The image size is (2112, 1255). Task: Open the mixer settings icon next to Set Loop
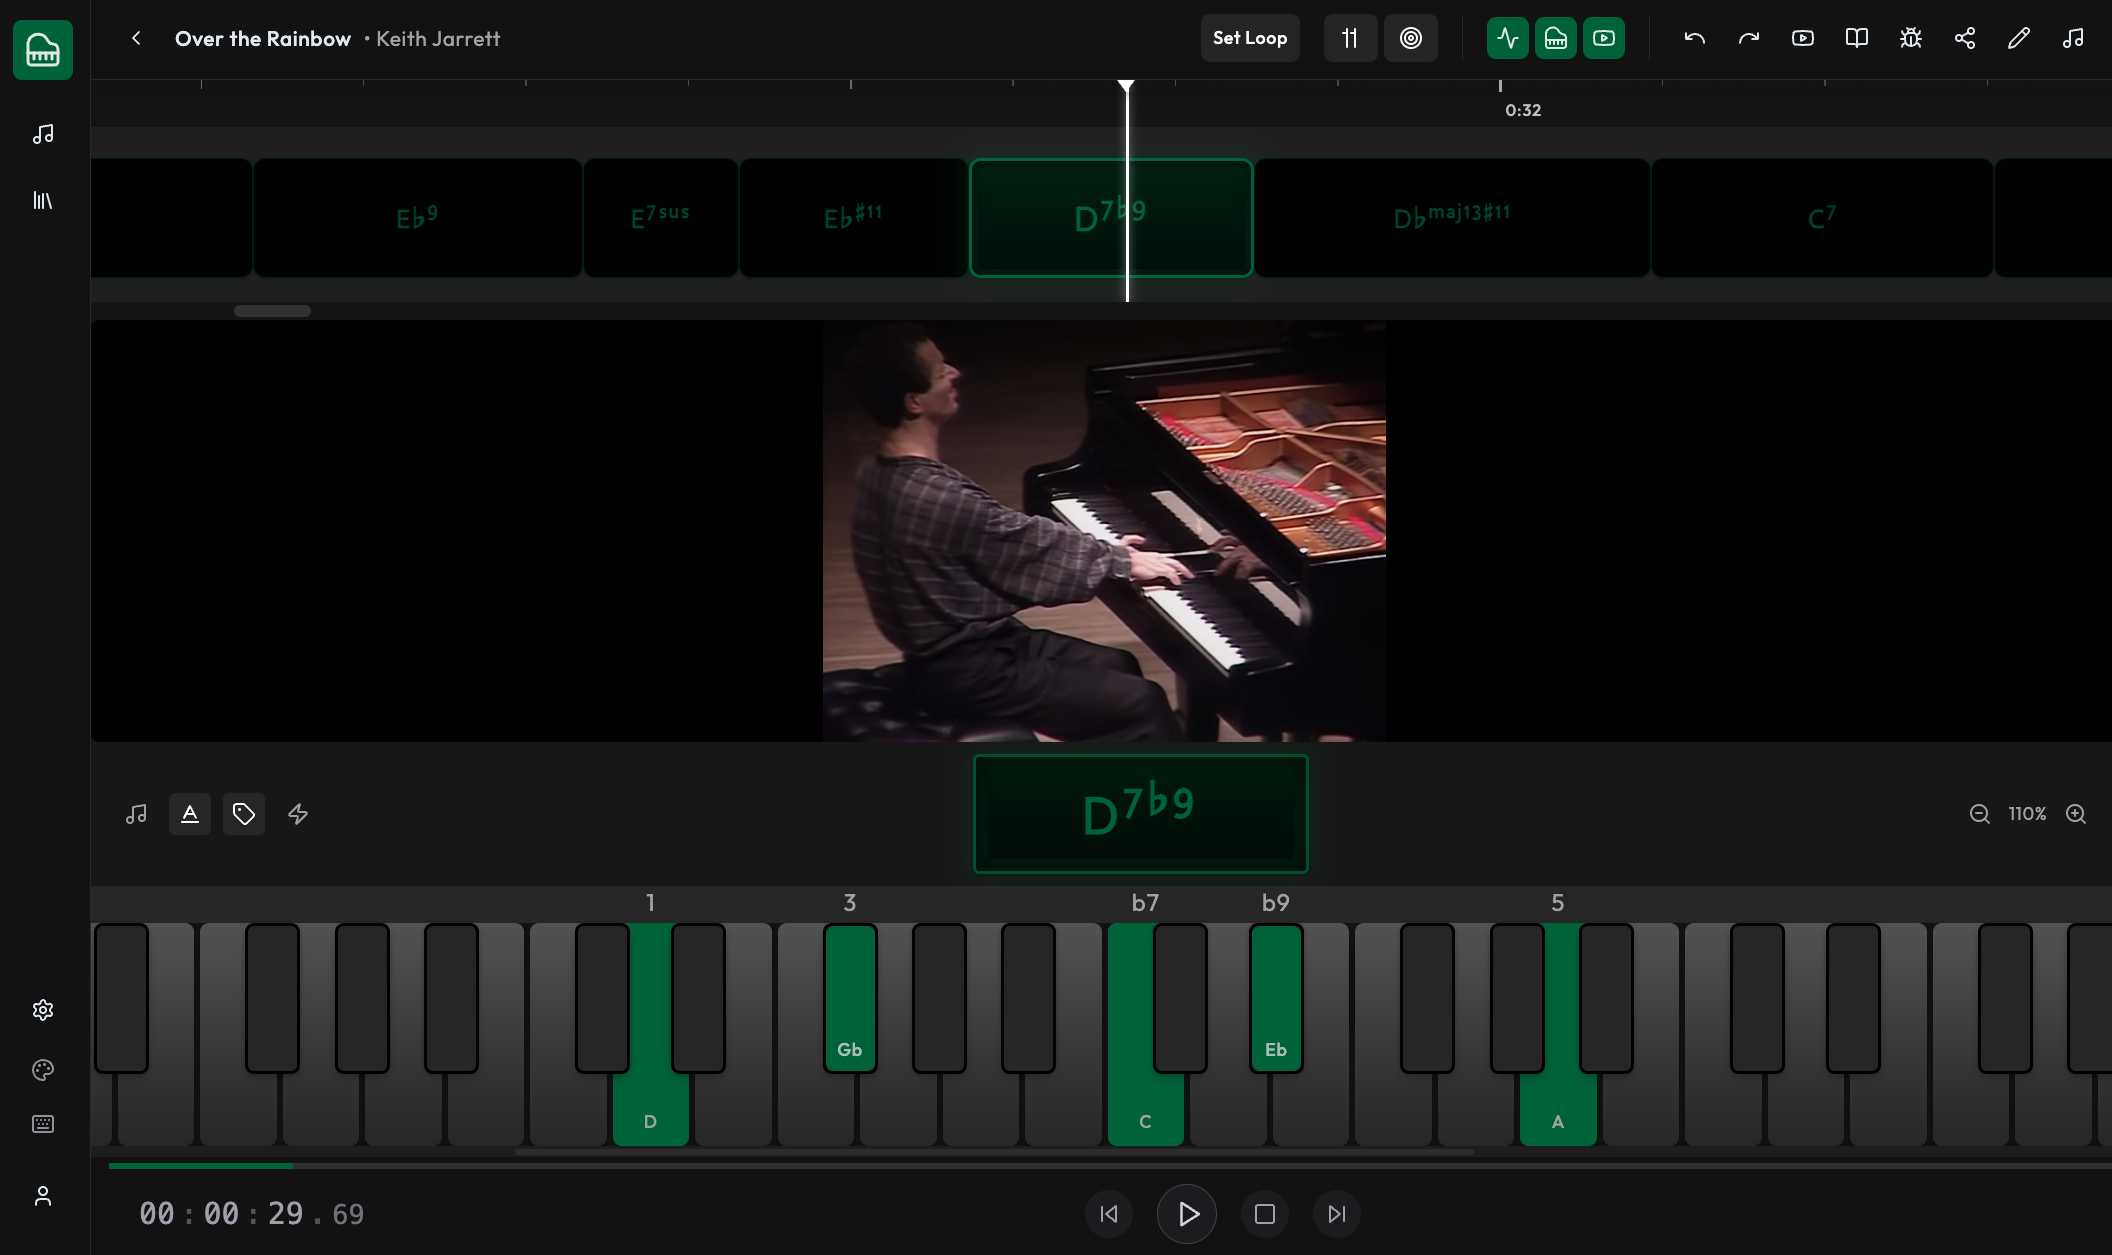[1350, 38]
